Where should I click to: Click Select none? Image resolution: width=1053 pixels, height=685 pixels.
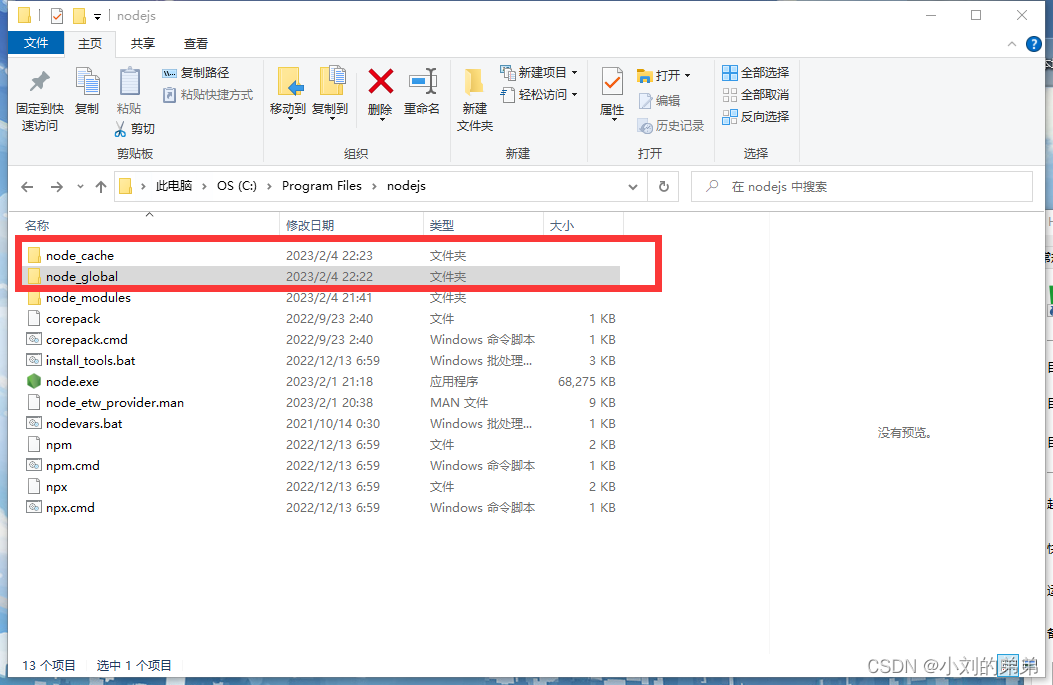coord(756,95)
